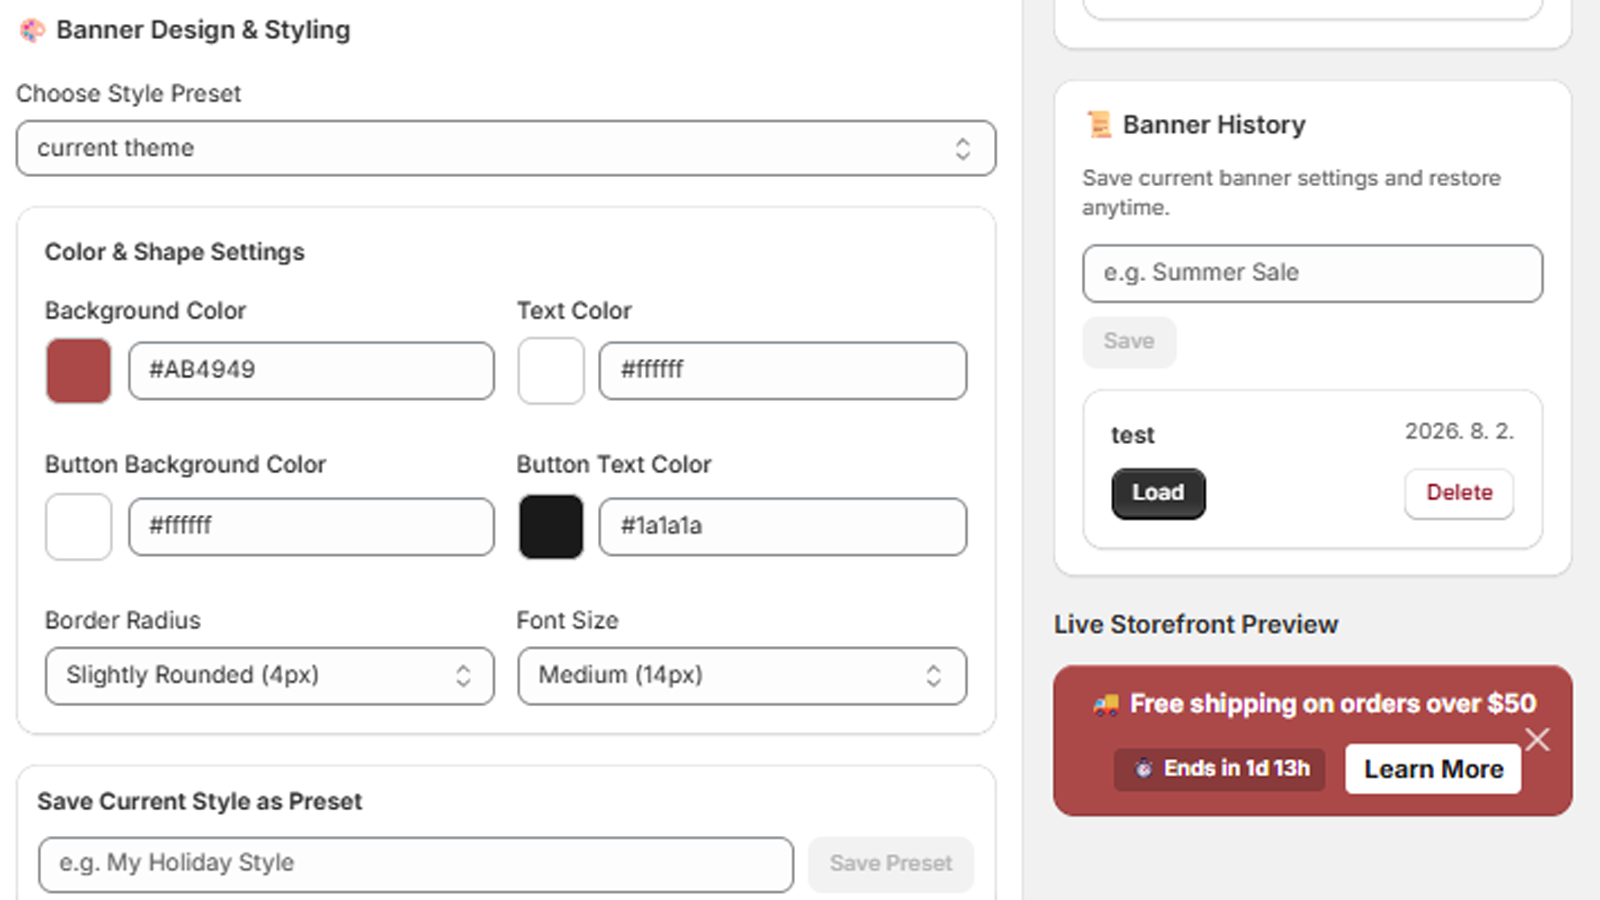Click the red Background Color swatch
This screenshot has height=900, width=1600.
point(78,371)
